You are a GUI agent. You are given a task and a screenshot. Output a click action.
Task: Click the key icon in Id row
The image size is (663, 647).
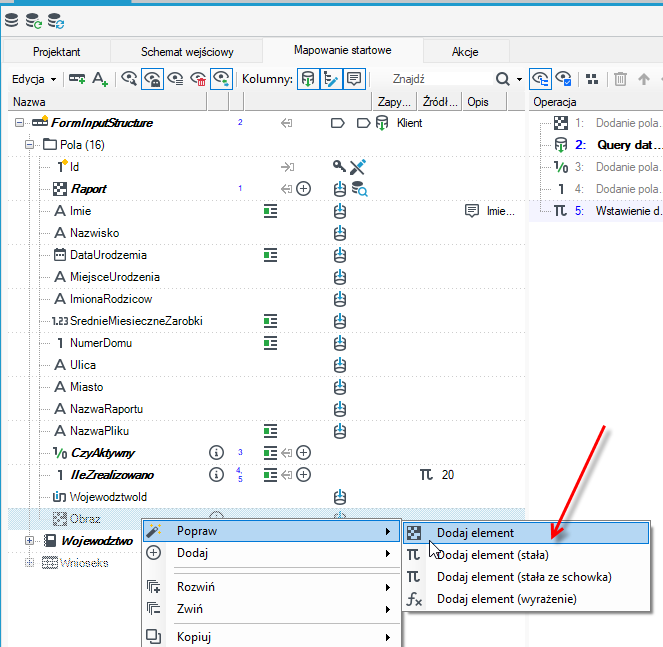click(339, 167)
